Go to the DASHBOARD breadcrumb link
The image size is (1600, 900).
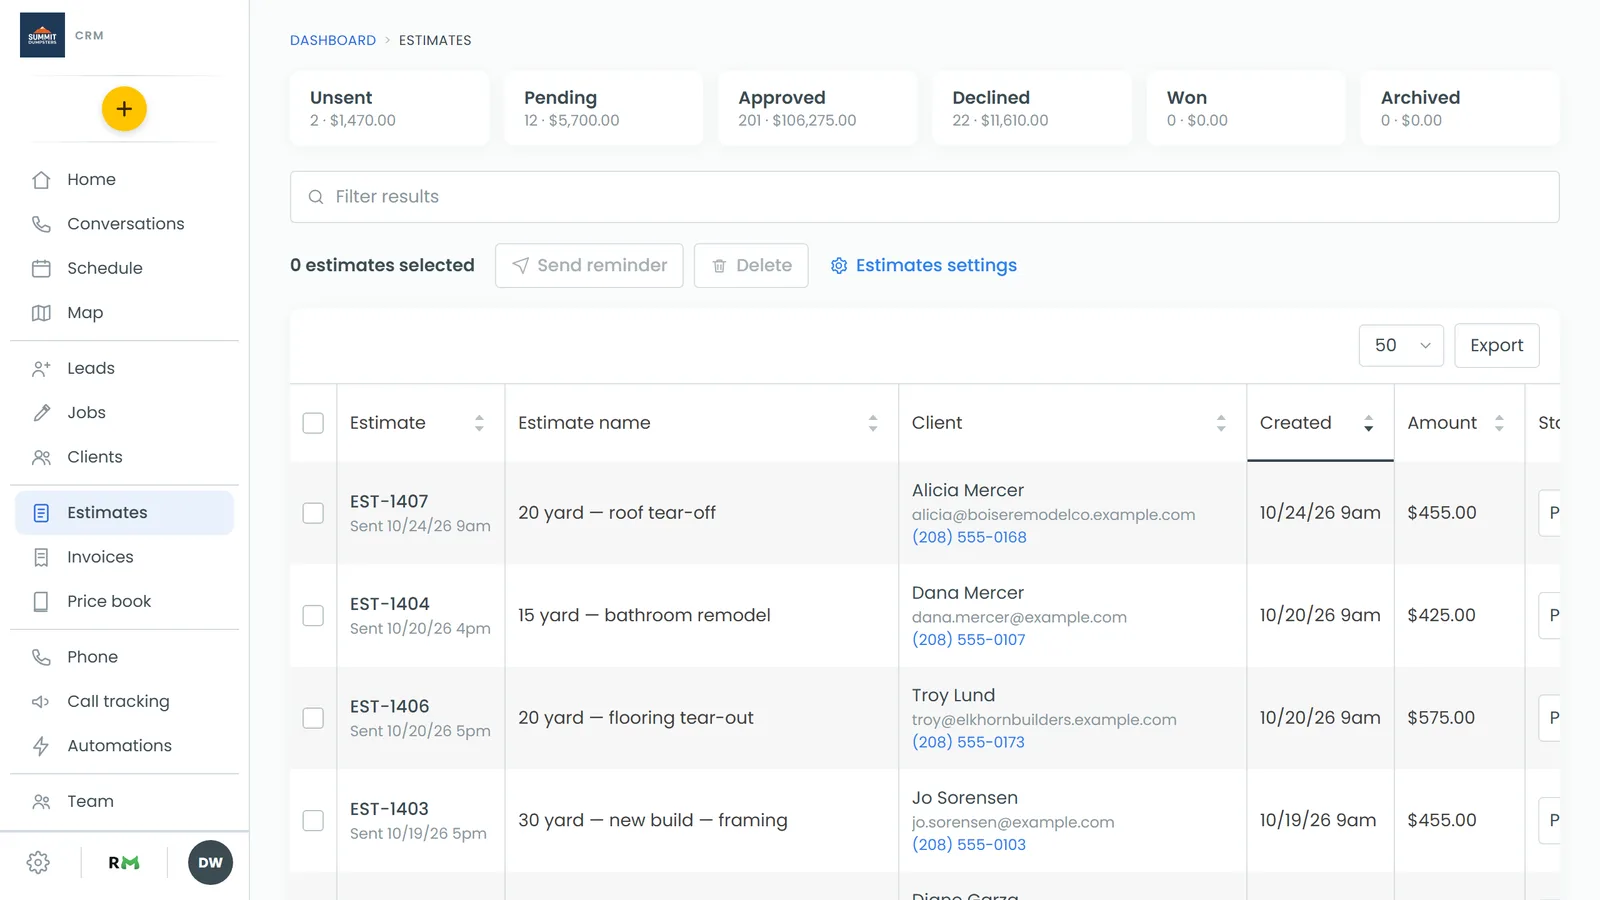pyautogui.click(x=333, y=40)
